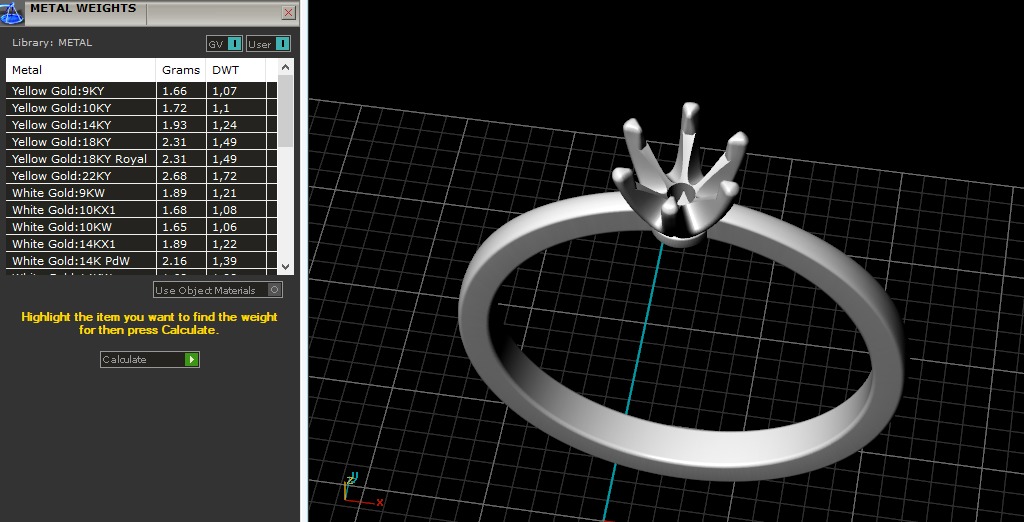
Task: Click the 1,72 DWT value cell
Action: point(236,176)
